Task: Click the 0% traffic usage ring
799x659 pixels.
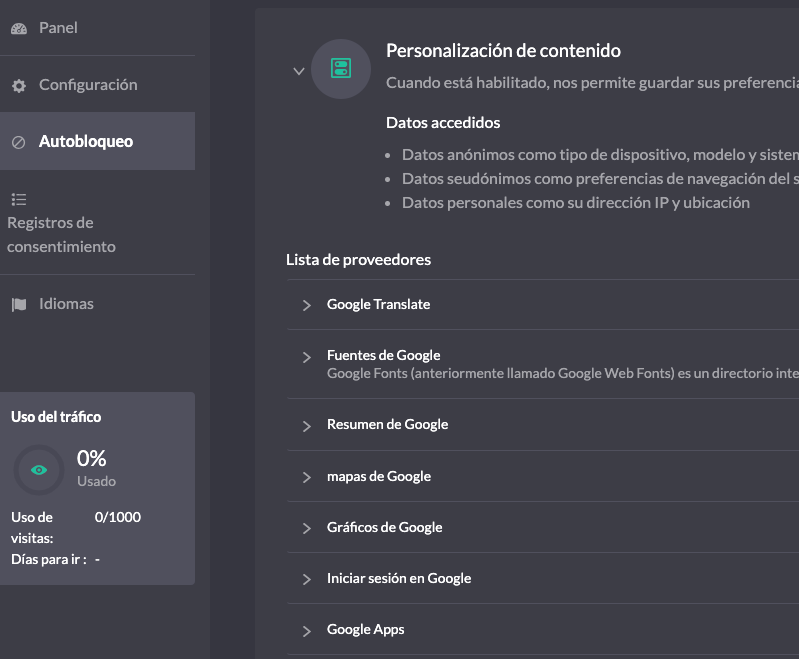Action: (39, 470)
